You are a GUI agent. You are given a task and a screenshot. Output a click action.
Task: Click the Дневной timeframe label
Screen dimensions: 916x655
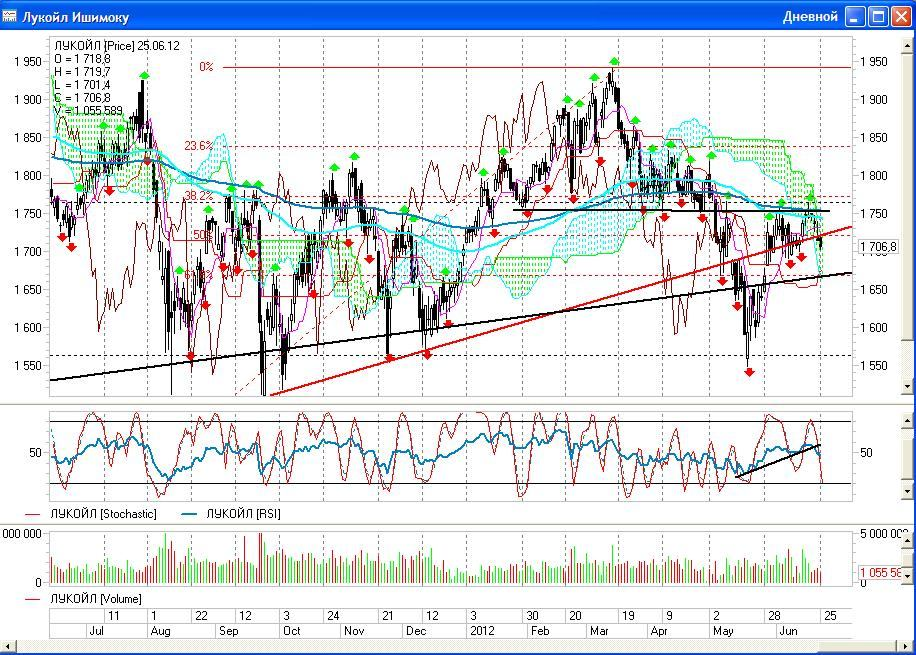(810, 16)
